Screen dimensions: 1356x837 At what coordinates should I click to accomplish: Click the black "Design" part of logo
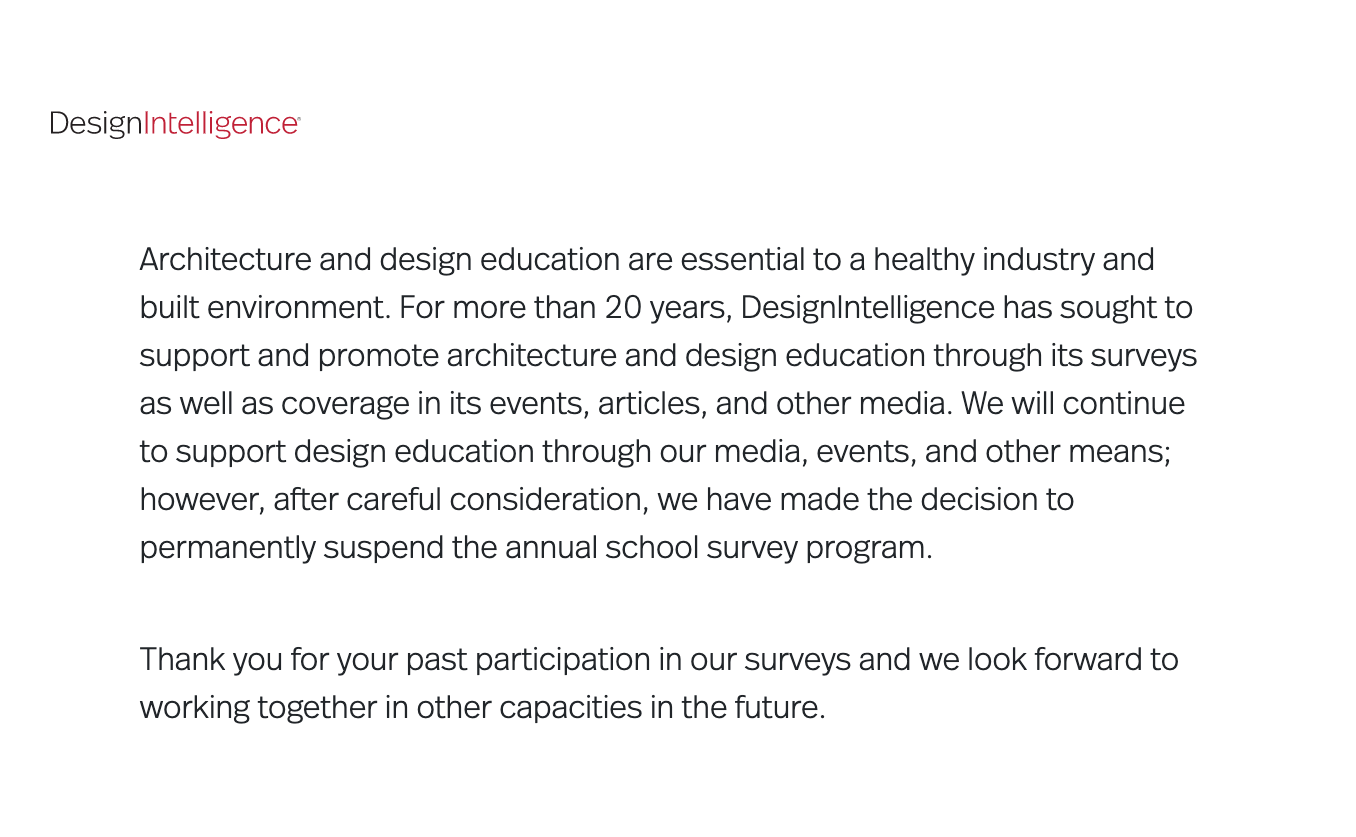(96, 124)
